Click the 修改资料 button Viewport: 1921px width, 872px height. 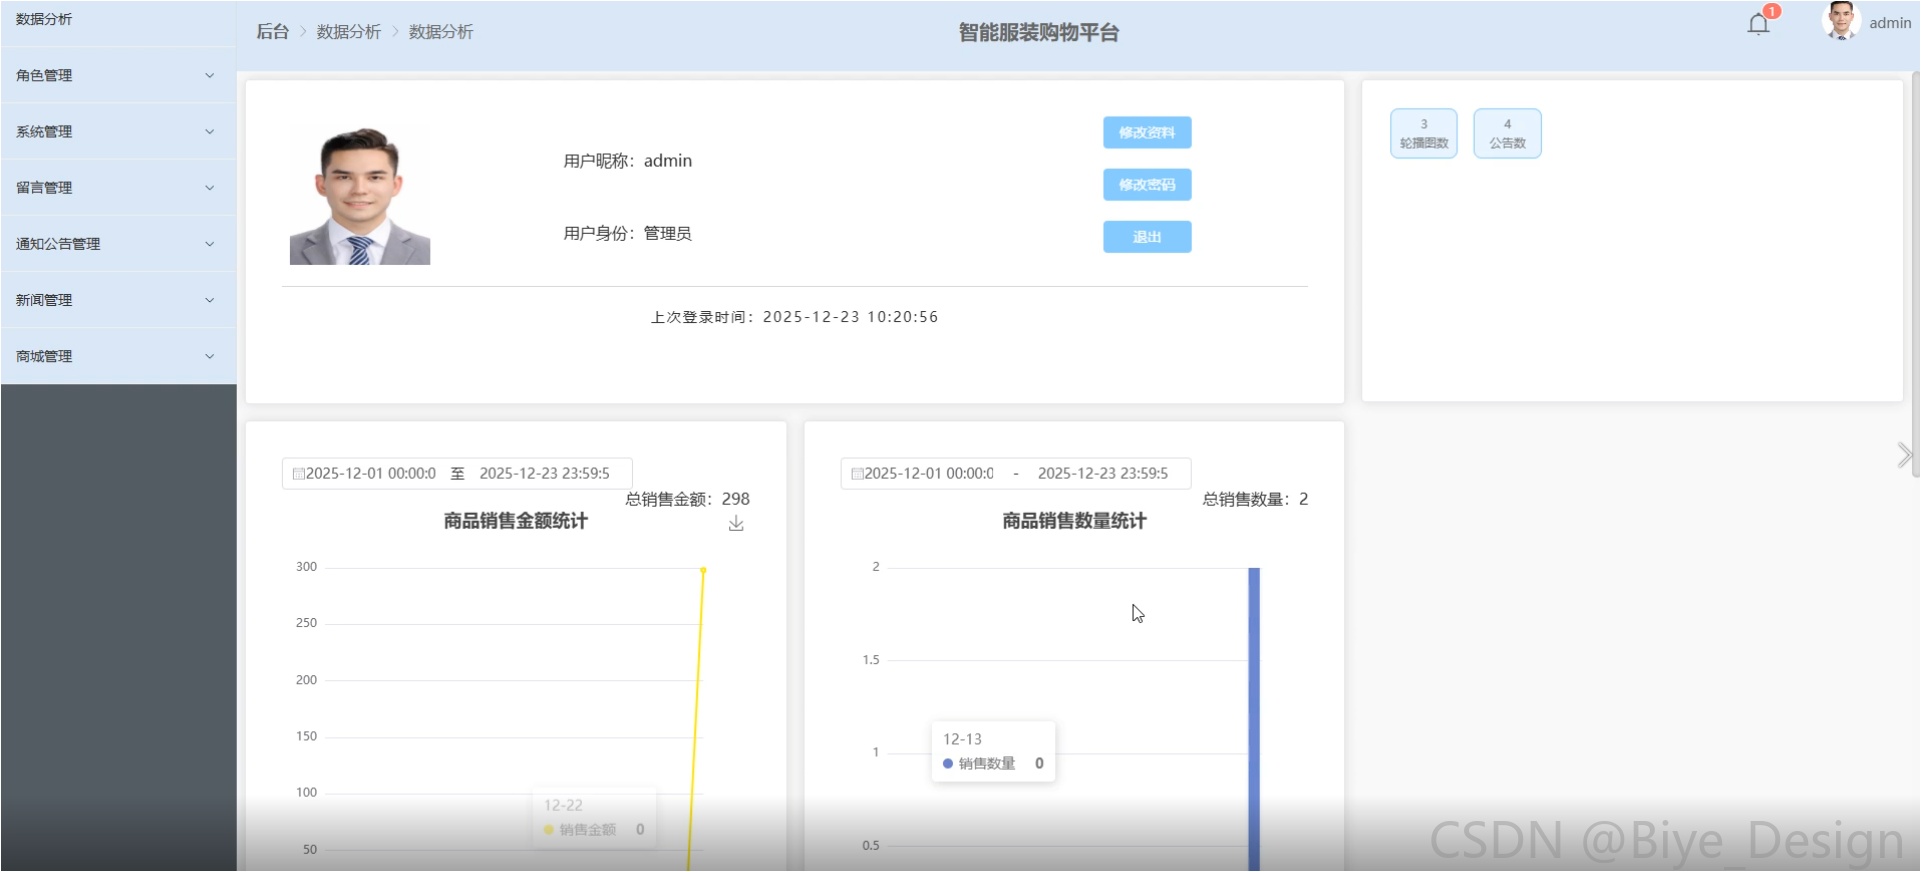(x=1147, y=132)
